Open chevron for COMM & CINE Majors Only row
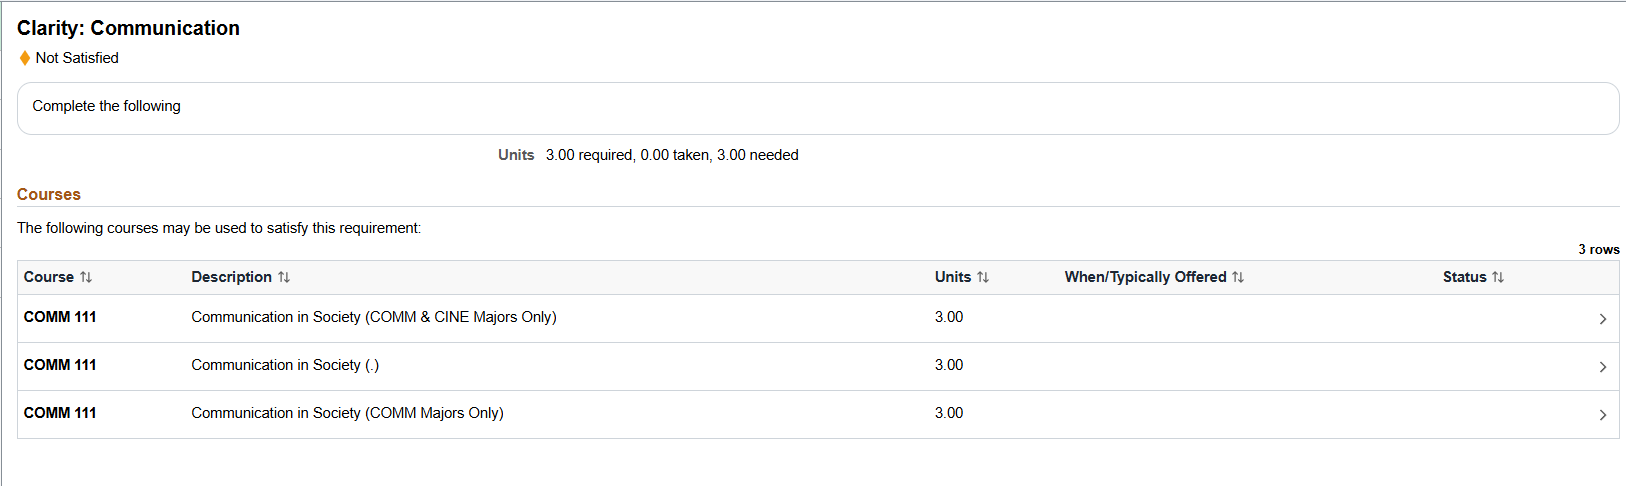1626x486 pixels. click(x=1603, y=319)
